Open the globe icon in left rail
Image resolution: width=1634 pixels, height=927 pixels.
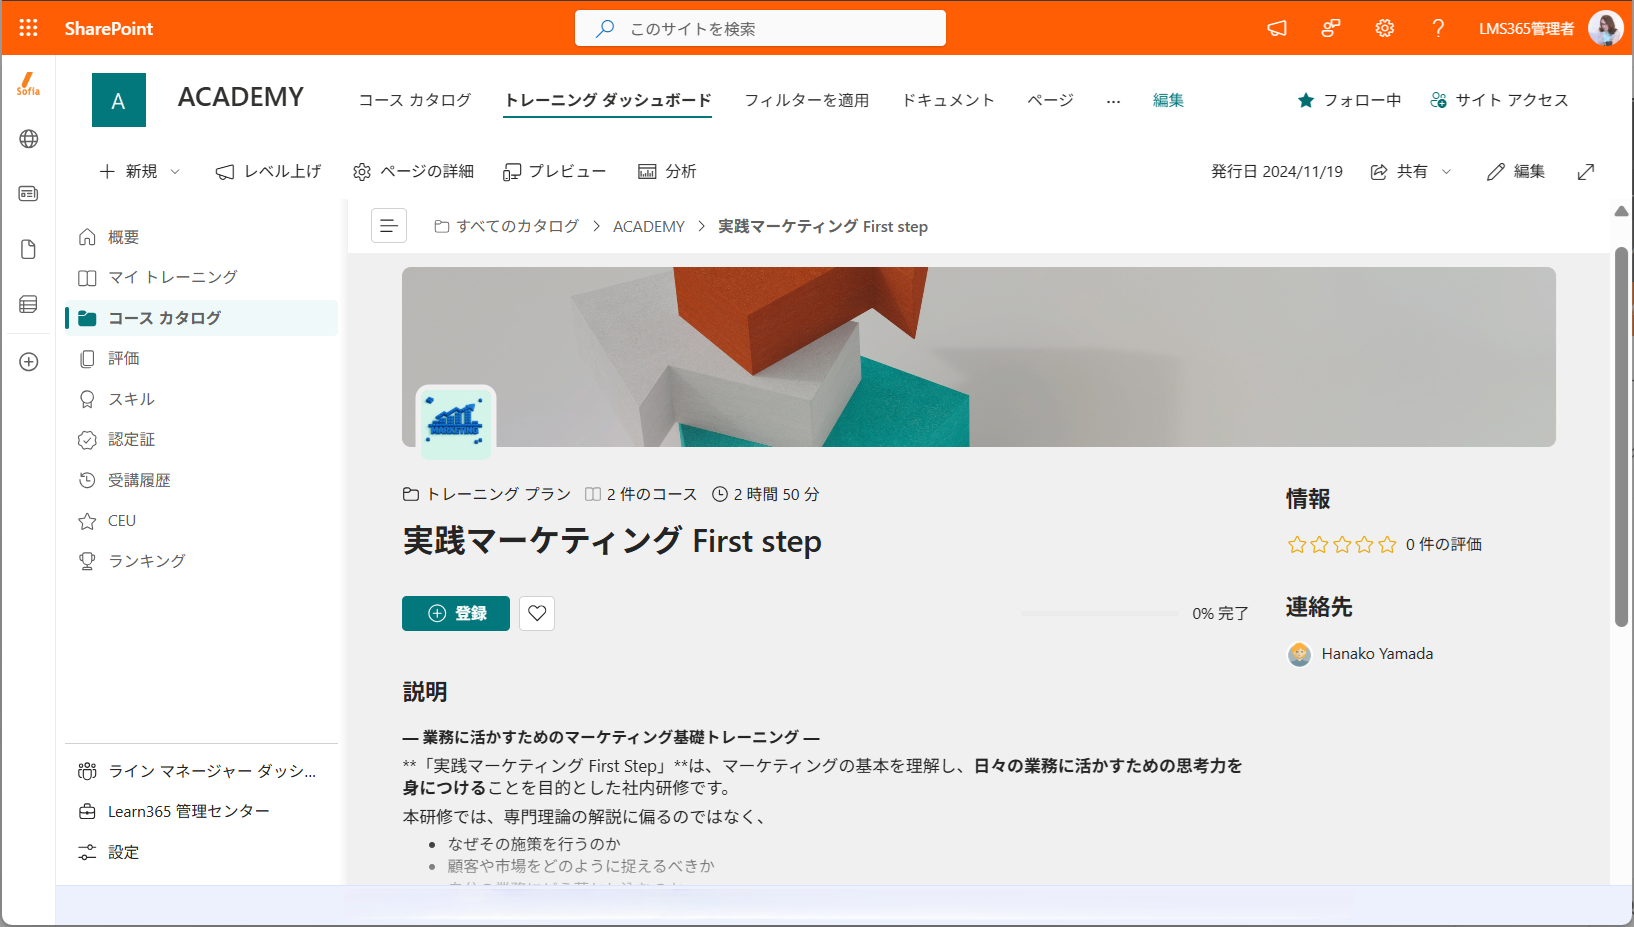tap(29, 139)
